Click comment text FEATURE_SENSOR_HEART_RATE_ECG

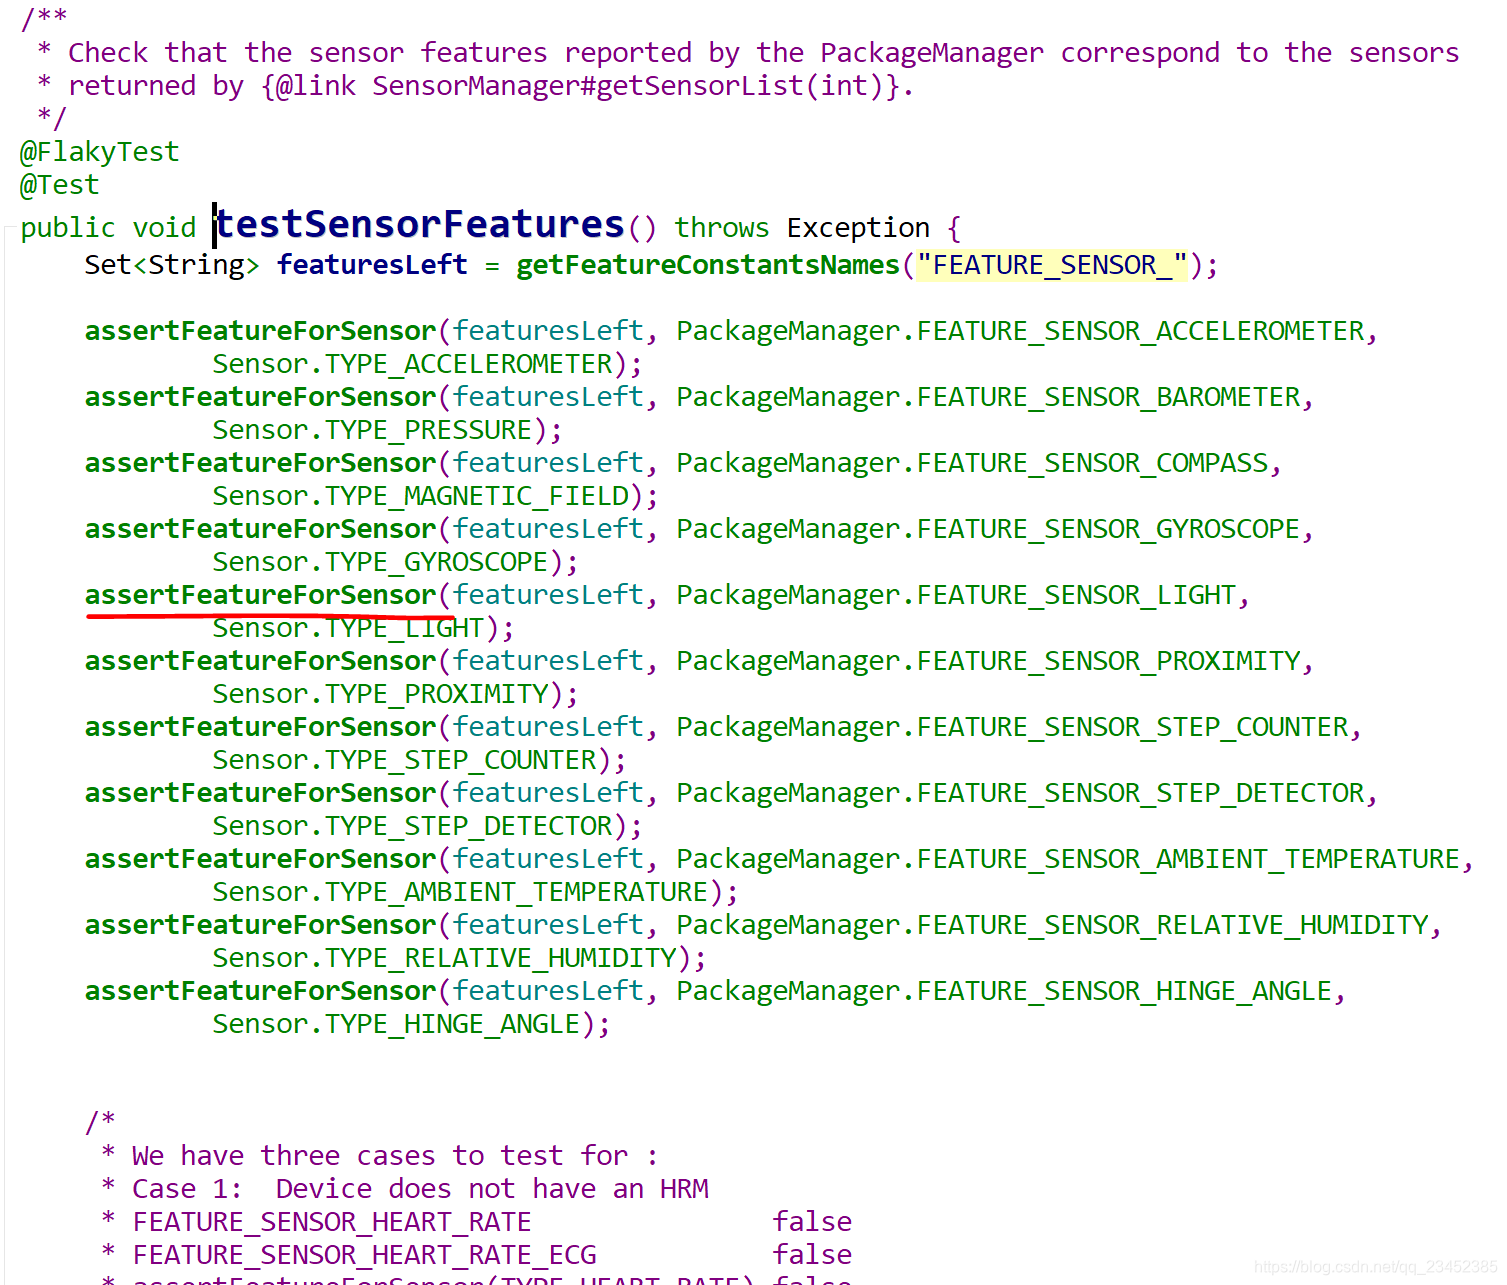click(364, 1255)
